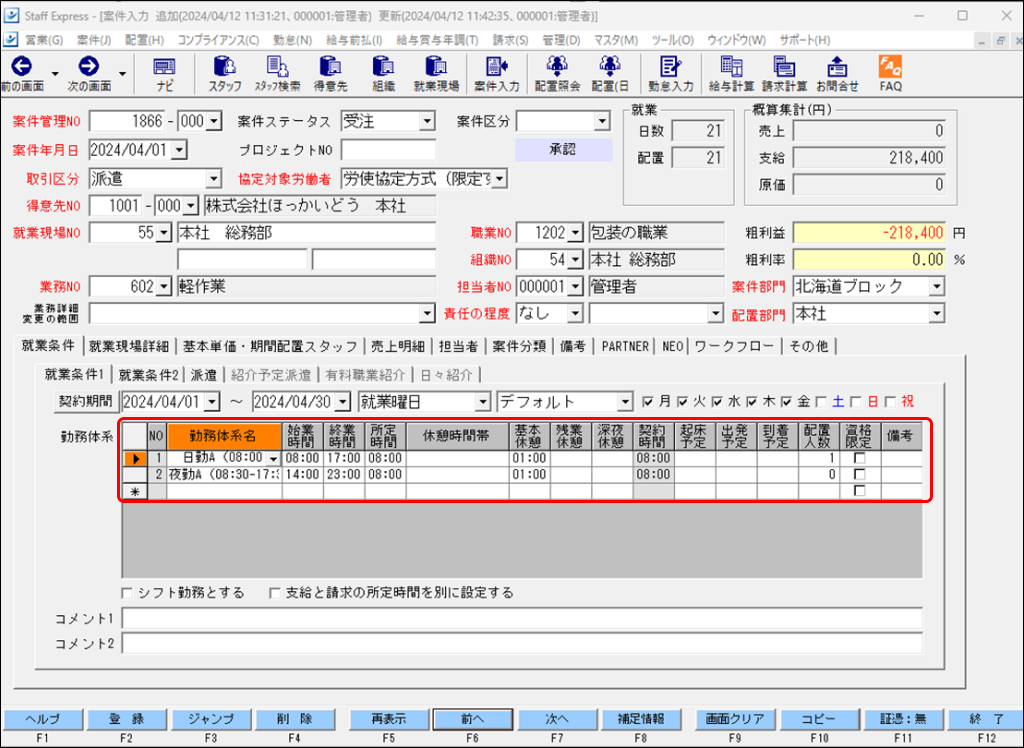
Task: Open the 案件区分 dropdown
Action: click(x=601, y=121)
